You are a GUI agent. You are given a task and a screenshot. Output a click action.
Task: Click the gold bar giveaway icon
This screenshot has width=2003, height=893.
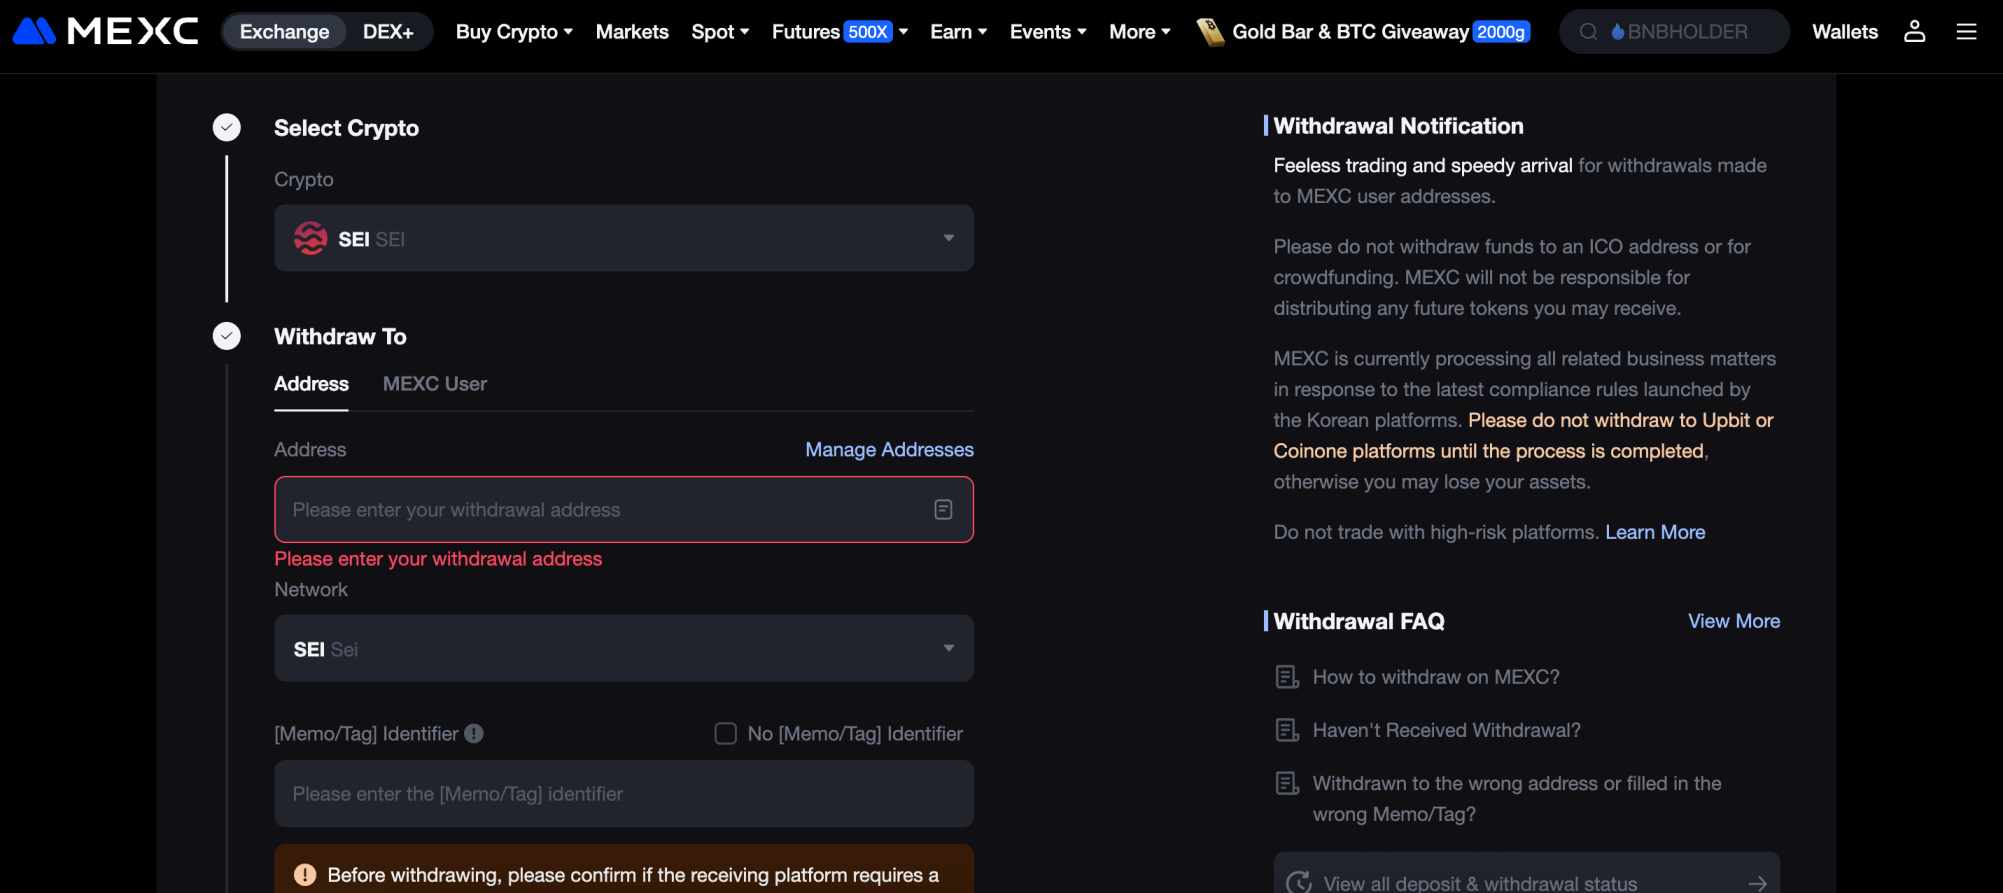coord(1210,32)
